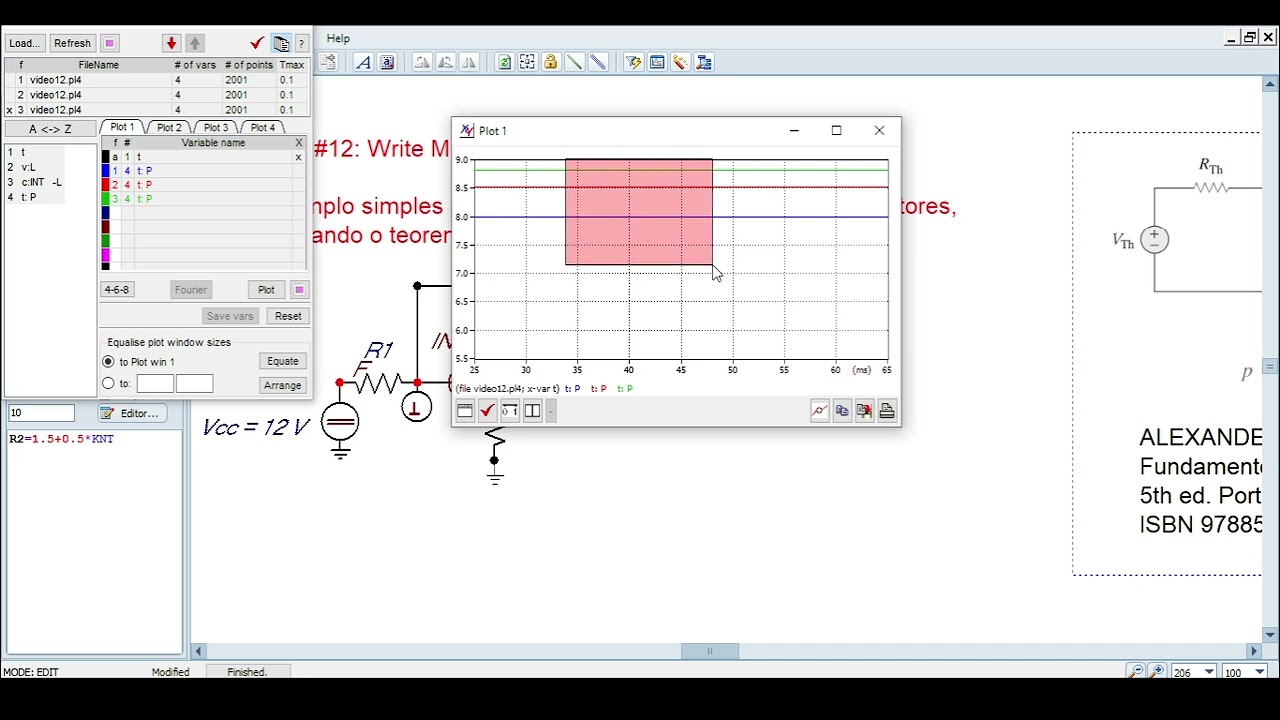The height and width of the screenshot is (720, 1280).
Task: Click the split-pane cursor icon in Plot 1
Action: (x=532, y=411)
